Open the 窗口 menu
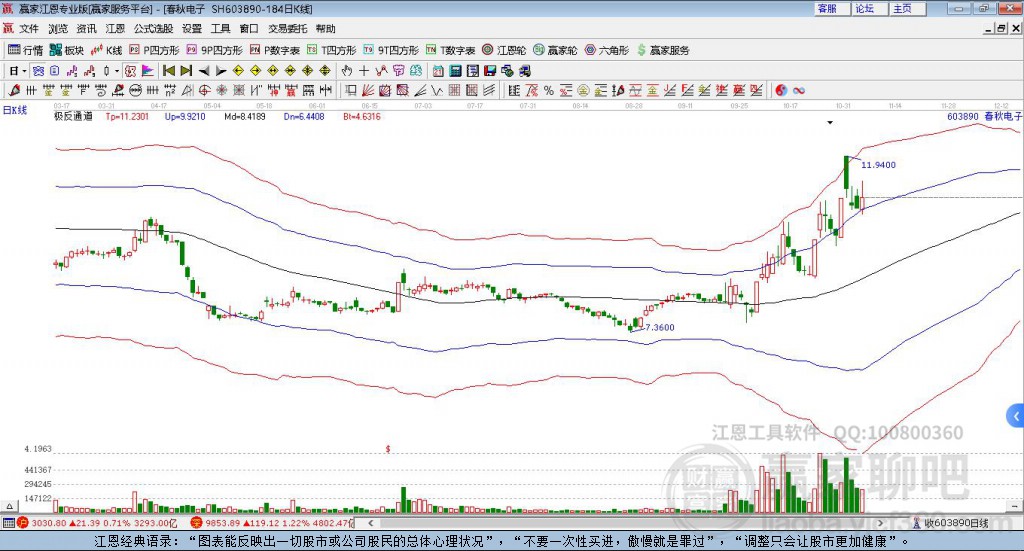Image resolution: width=1024 pixels, height=551 pixels. pyautogui.click(x=249, y=29)
